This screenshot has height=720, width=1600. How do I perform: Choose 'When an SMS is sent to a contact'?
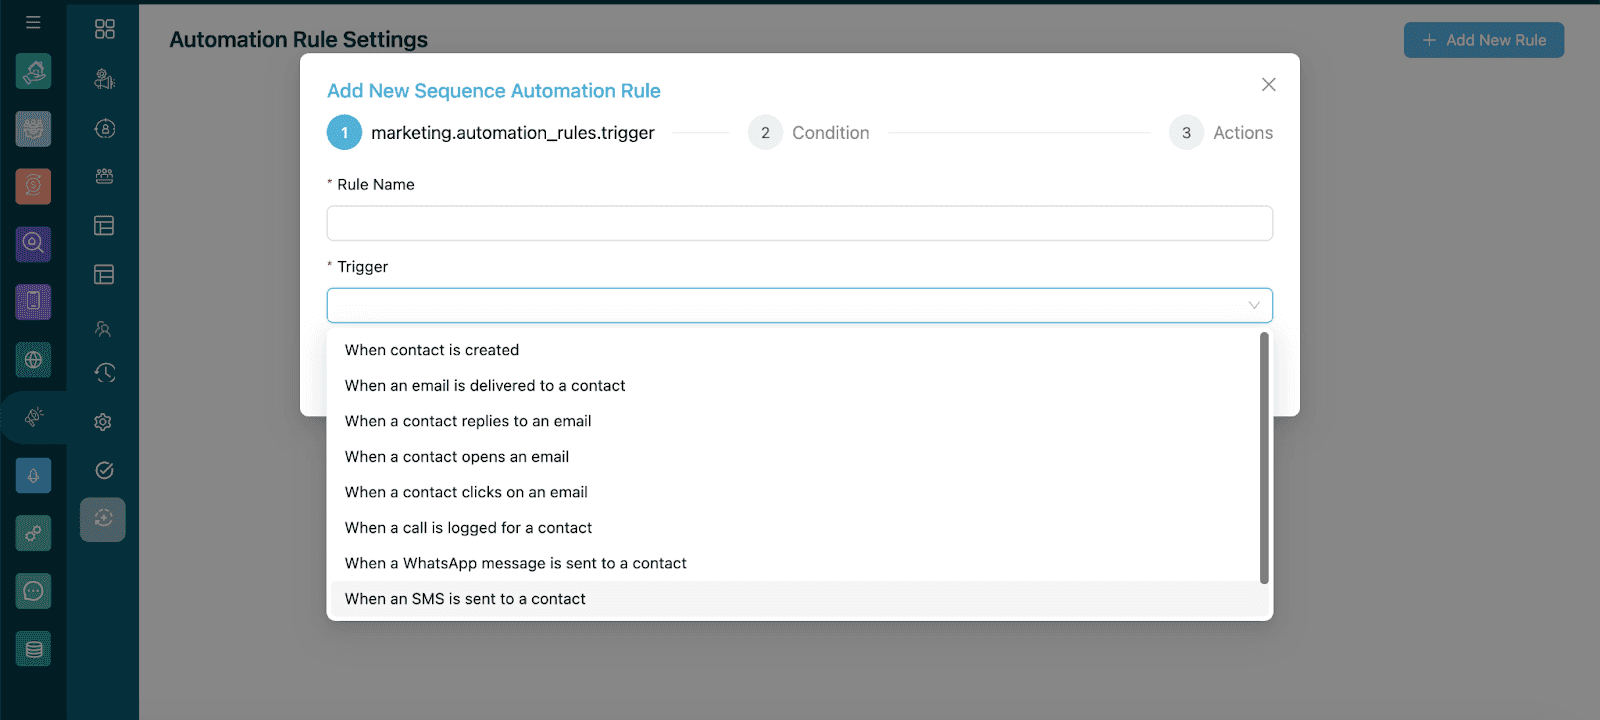[465, 599]
